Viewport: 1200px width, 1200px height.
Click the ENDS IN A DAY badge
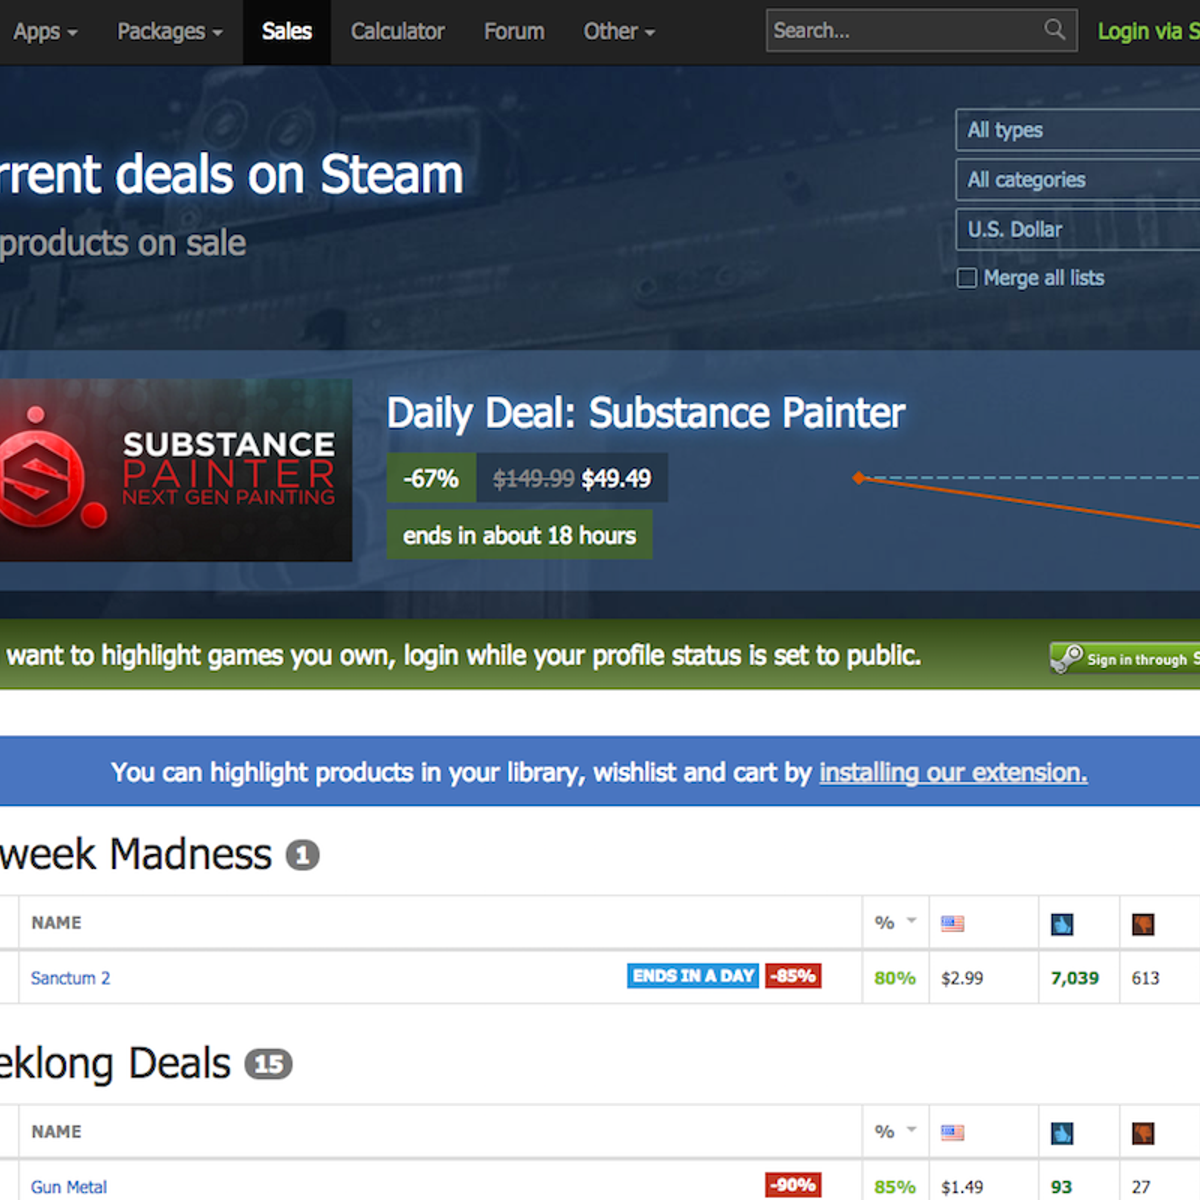(694, 976)
